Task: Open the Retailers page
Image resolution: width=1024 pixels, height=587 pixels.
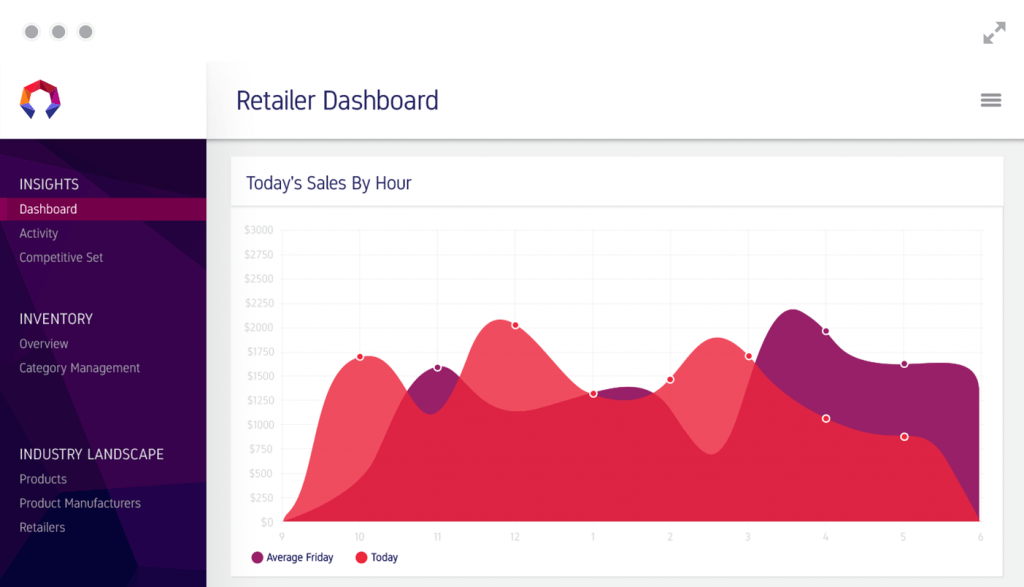Action: (42, 527)
